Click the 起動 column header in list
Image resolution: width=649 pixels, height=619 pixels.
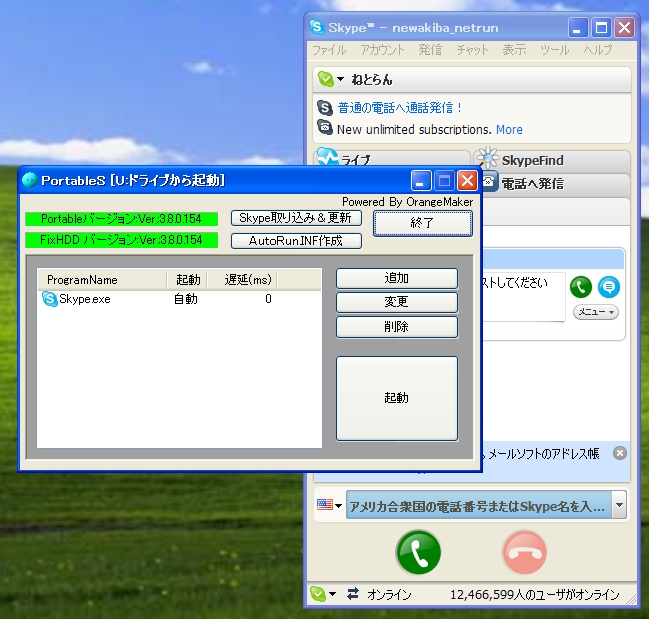(x=187, y=280)
